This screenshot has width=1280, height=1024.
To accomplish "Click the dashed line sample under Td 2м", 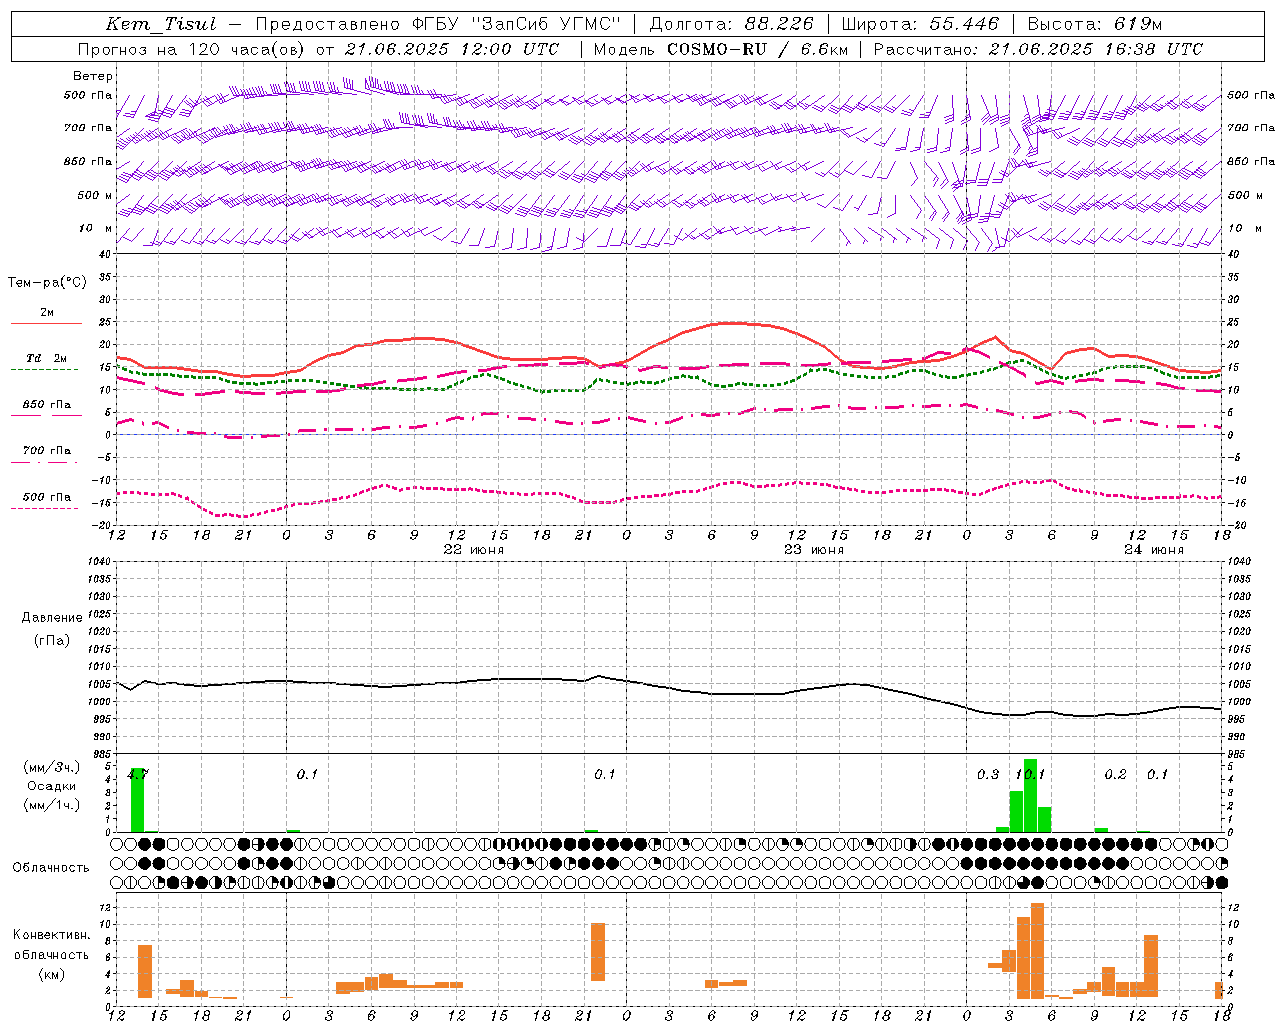I will (x=44, y=370).
